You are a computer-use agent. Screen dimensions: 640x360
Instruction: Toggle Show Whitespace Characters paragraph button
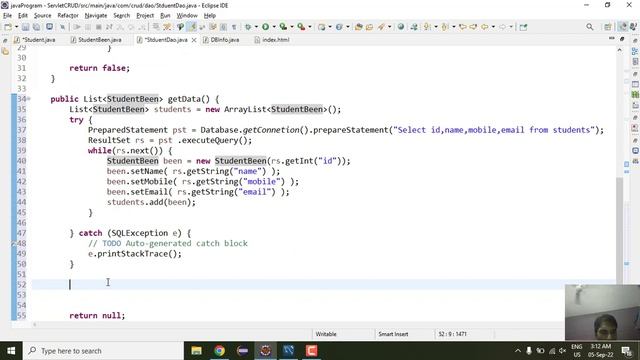tap(234, 27)
